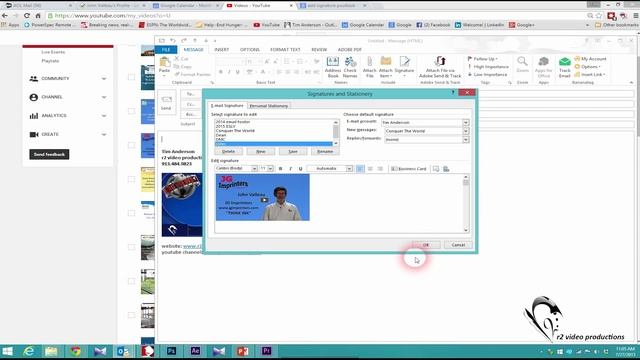Click OK in Signatures and Stationery dialog
Image resolution: width=640 pixels, height=360 pixels.
tap(426, 245)
